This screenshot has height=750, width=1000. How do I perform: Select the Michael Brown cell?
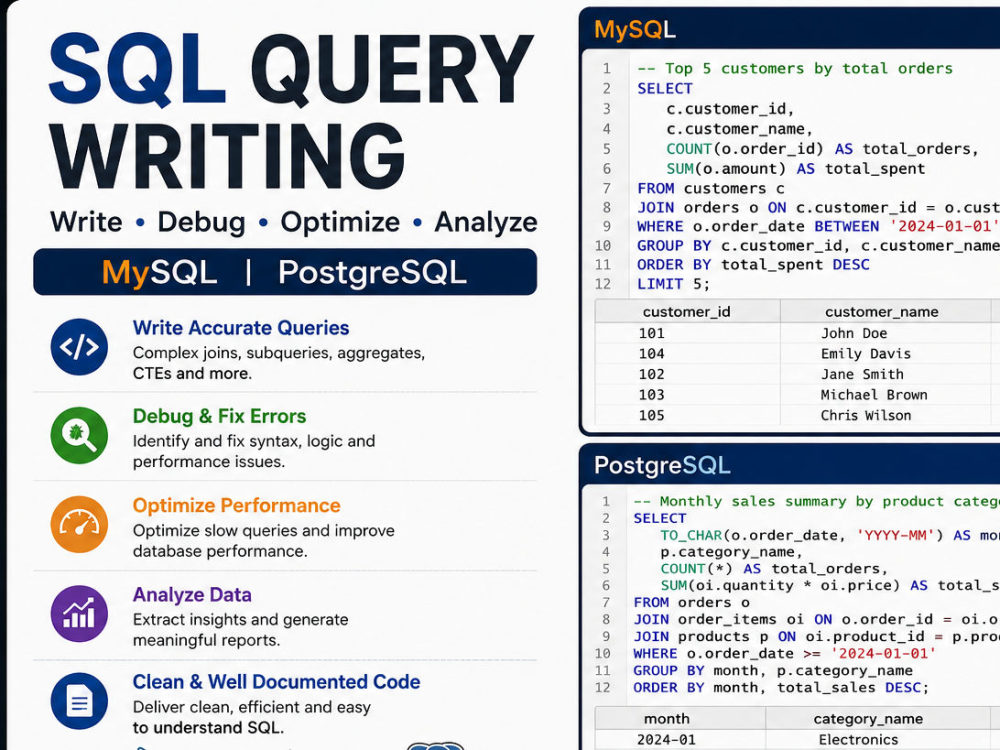tap(874, 395)
